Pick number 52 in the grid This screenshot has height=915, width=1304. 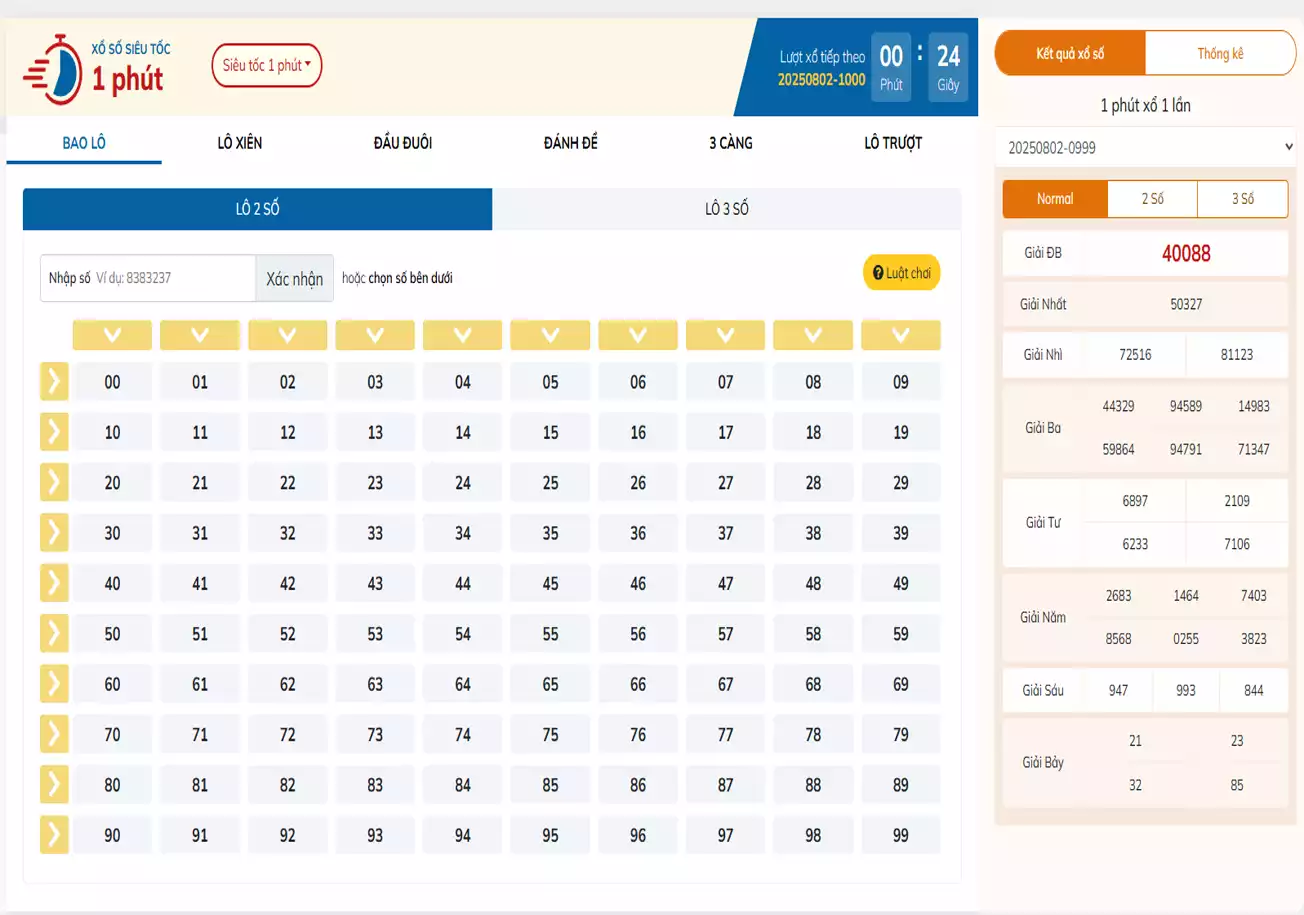click(x=288, y=633)
